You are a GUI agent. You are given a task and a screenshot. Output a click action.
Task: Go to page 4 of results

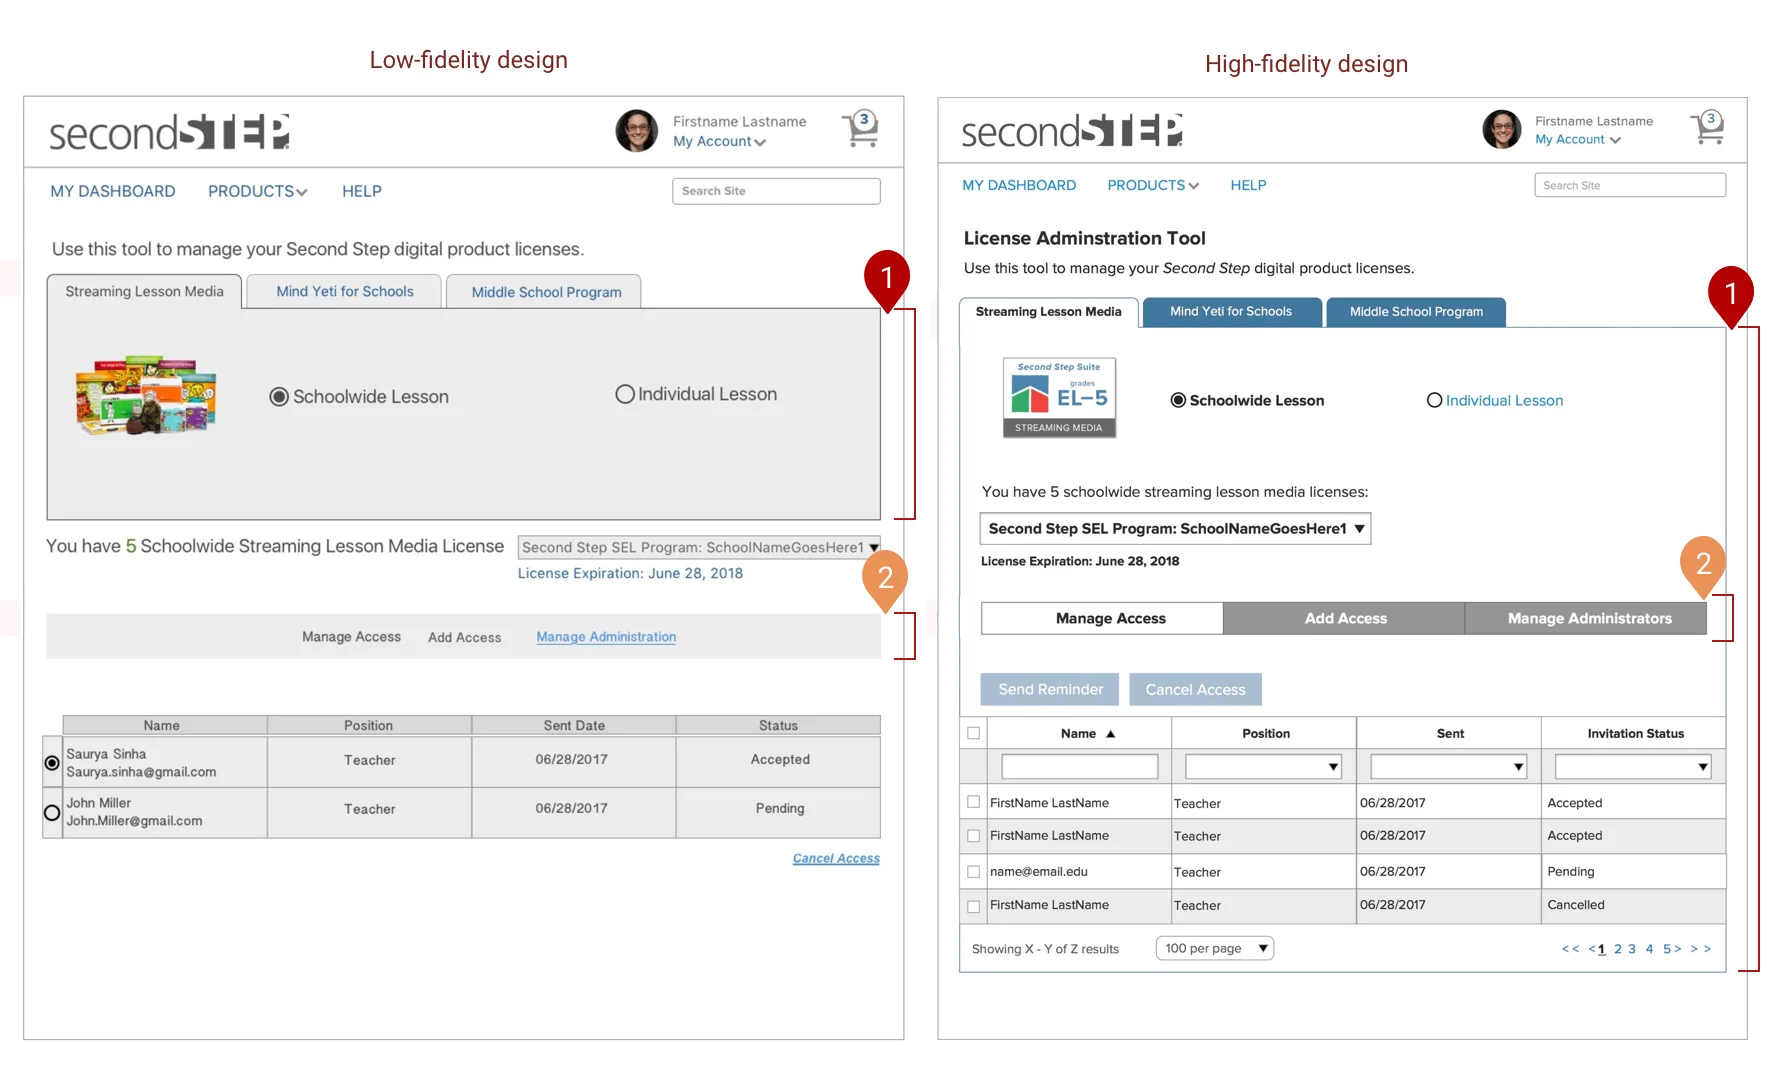pyautogui.click(x=1650, y=949)
